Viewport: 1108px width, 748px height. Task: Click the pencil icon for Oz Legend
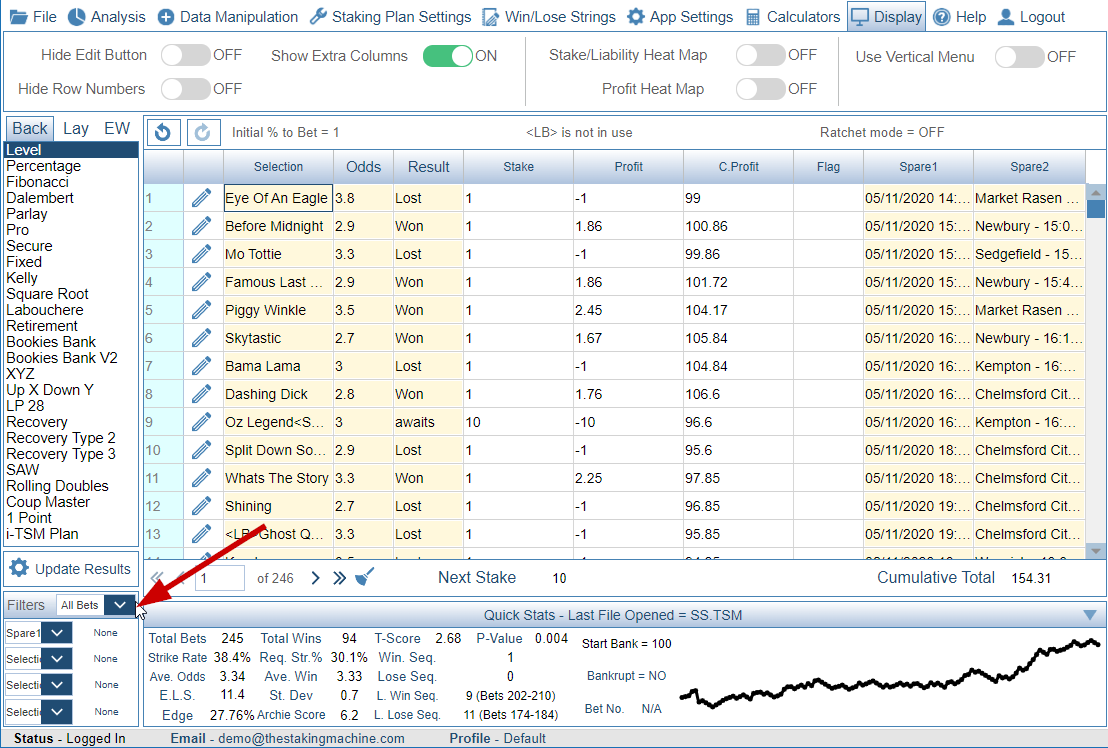point(201,422)
